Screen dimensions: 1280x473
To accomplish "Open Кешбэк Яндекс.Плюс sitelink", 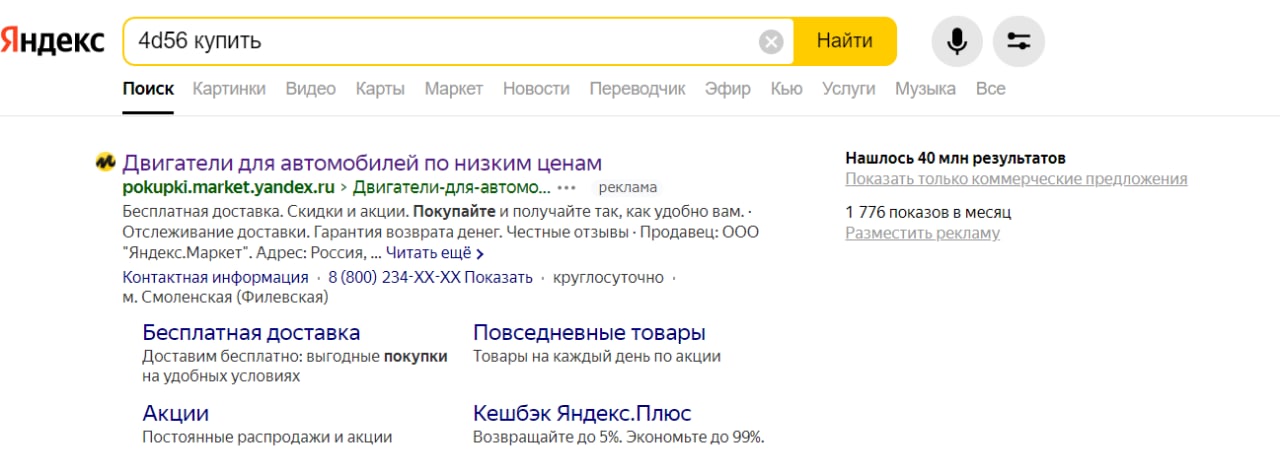I will tap(582, 414).
